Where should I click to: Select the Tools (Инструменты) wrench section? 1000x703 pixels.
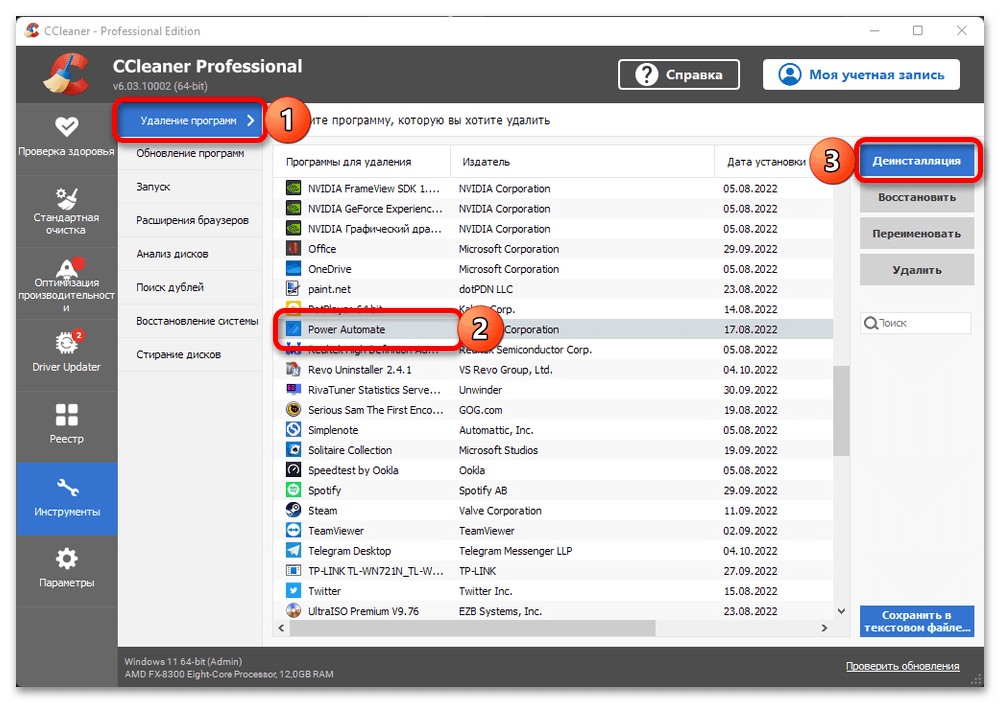click(66, 498)
